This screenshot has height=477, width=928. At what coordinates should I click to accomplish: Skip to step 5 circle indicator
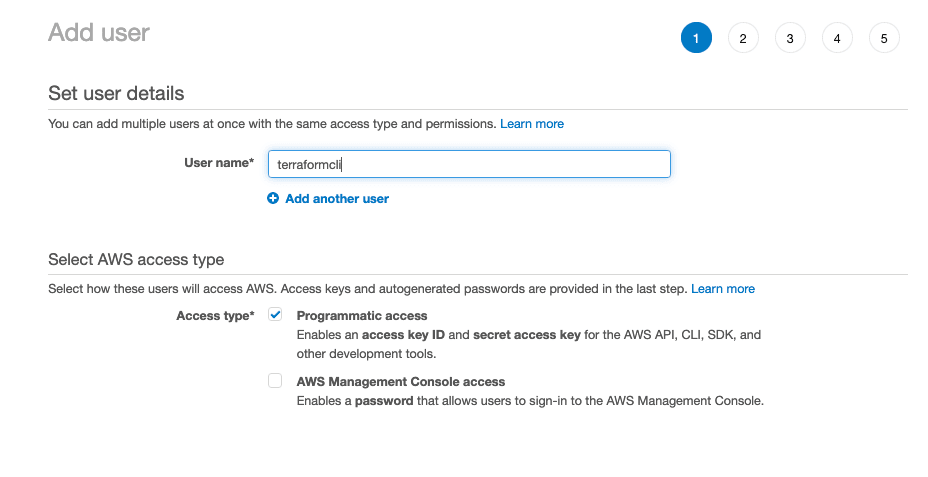point(884,38)
